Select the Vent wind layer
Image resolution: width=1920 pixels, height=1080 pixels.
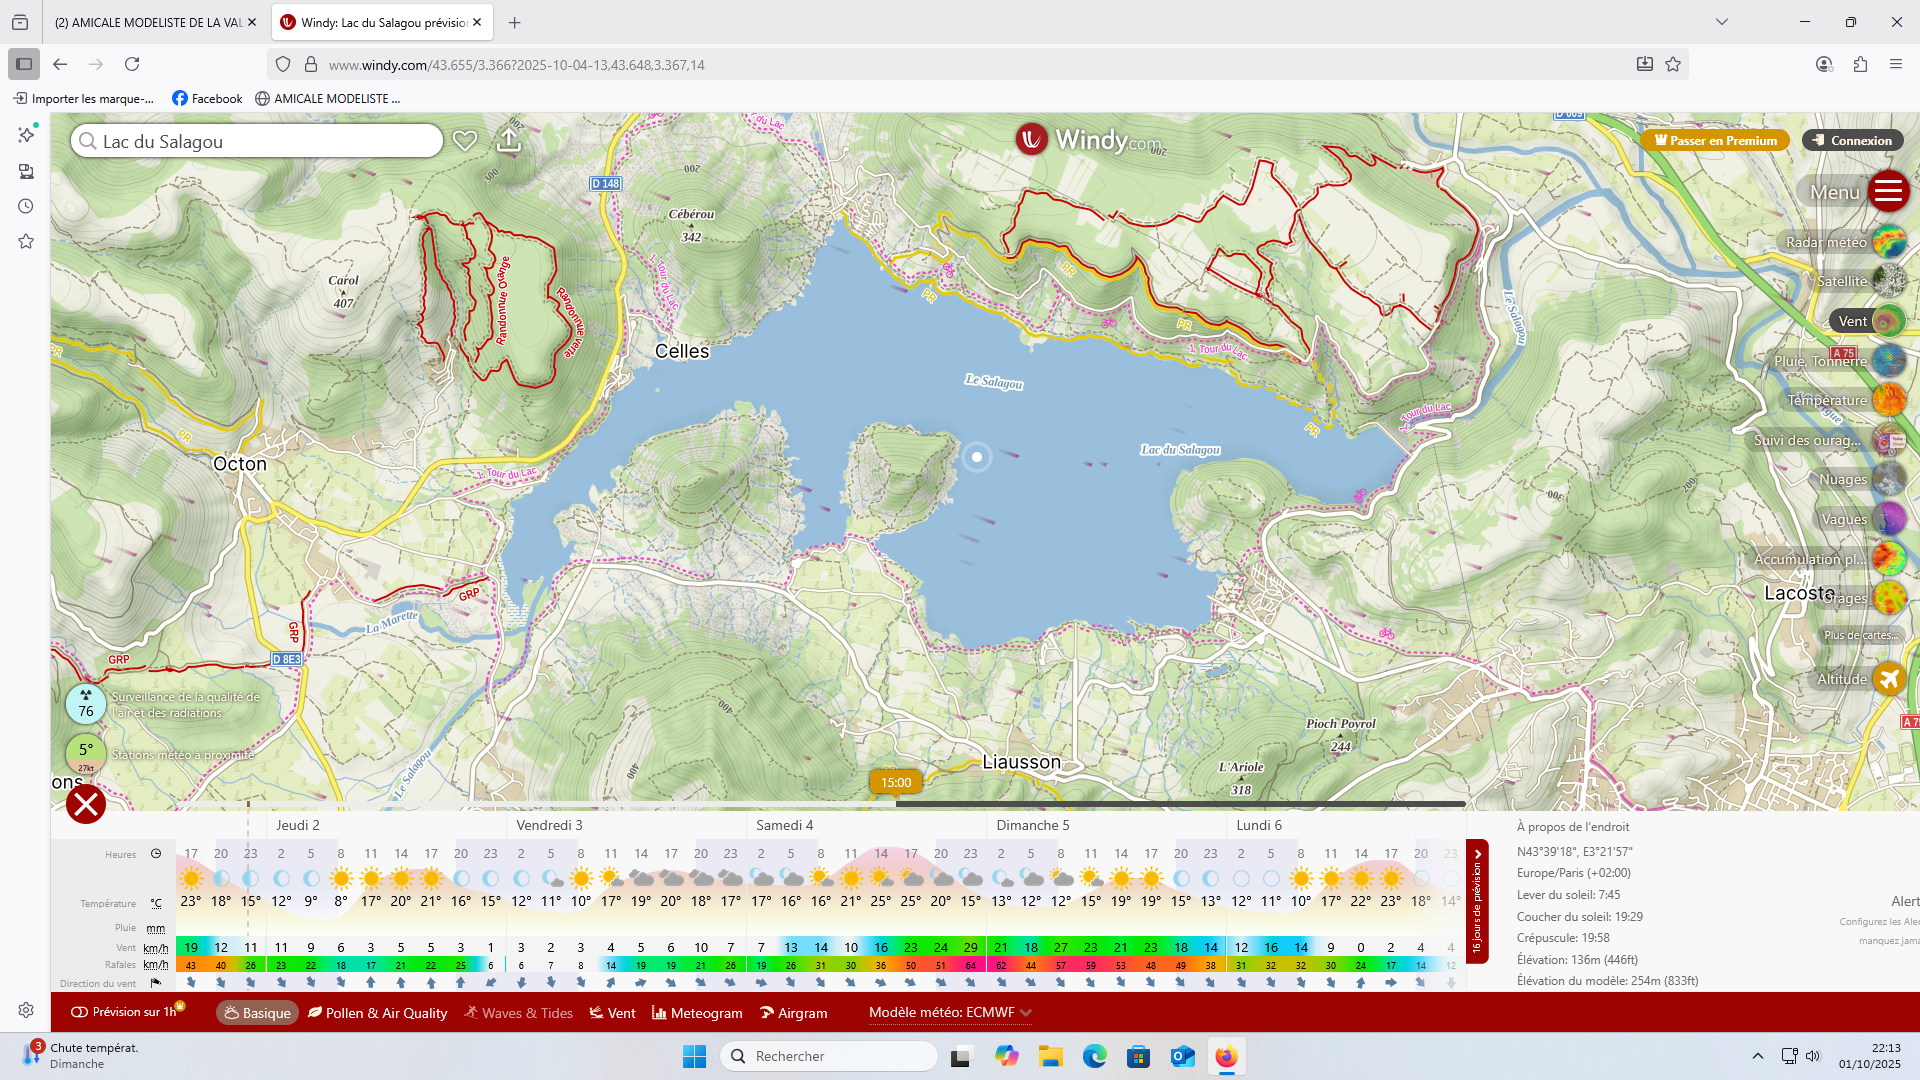(1887, 321)
